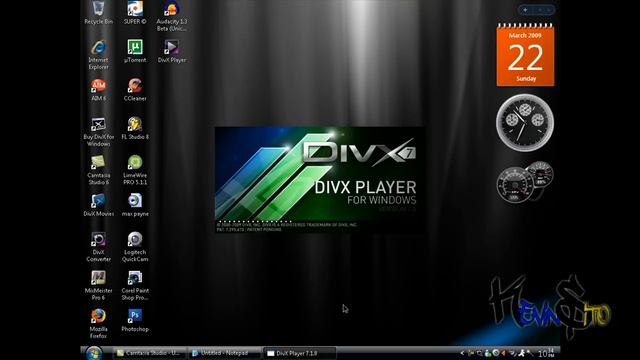640x360 pixels.
Task: Open the Mozilla Firefox desktop icon
Action: 98,324
